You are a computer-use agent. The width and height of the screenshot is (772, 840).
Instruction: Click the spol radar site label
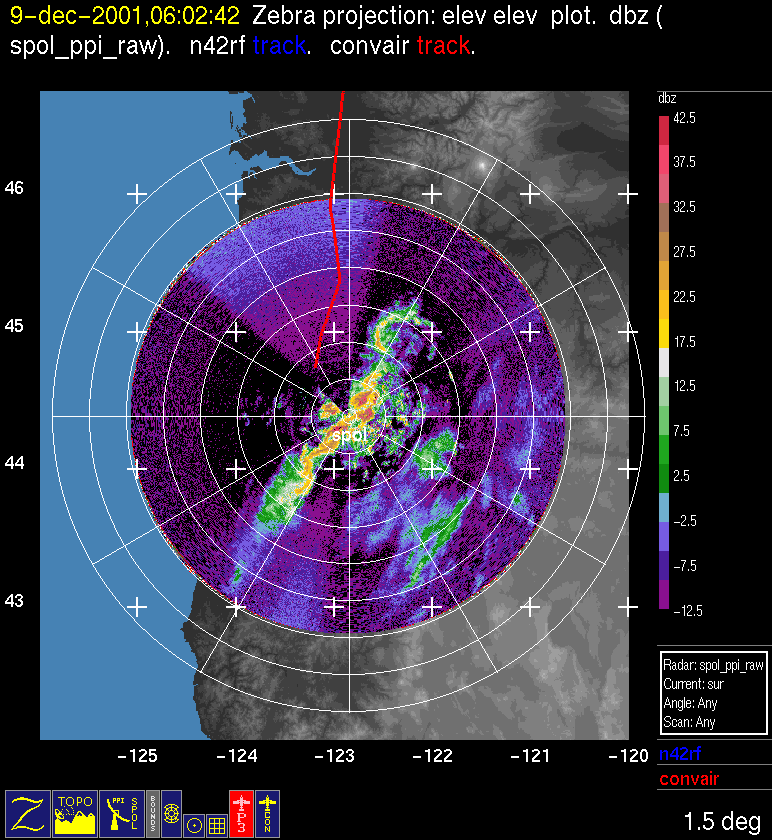pyautogui.click(x=349, y=435)
